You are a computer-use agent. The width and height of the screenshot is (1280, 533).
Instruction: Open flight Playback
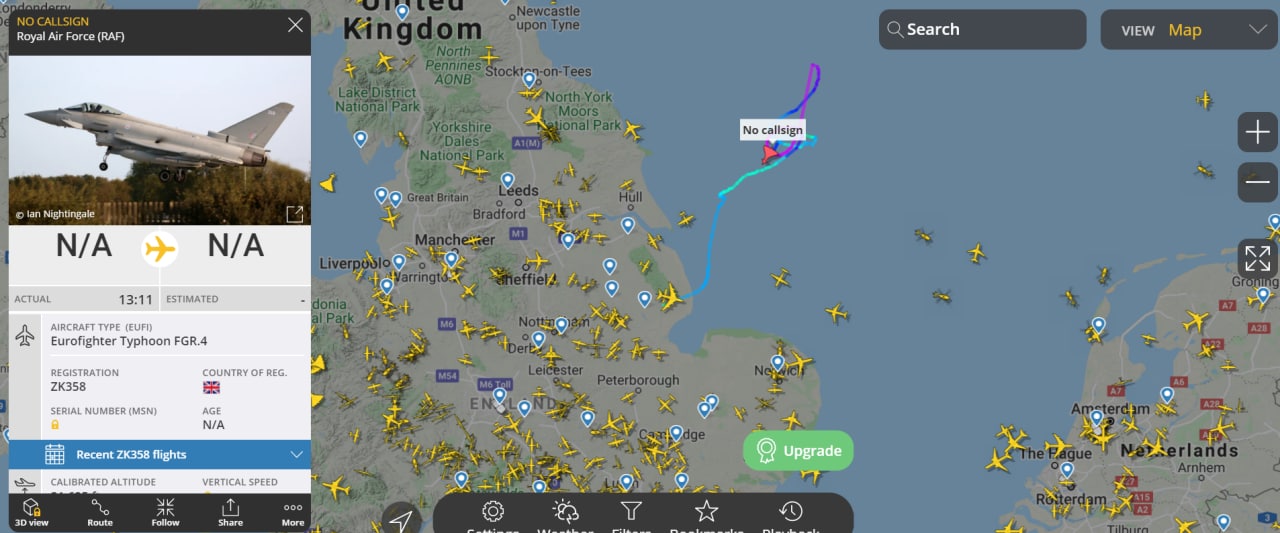pyautogui.click(x=790, y=517)
